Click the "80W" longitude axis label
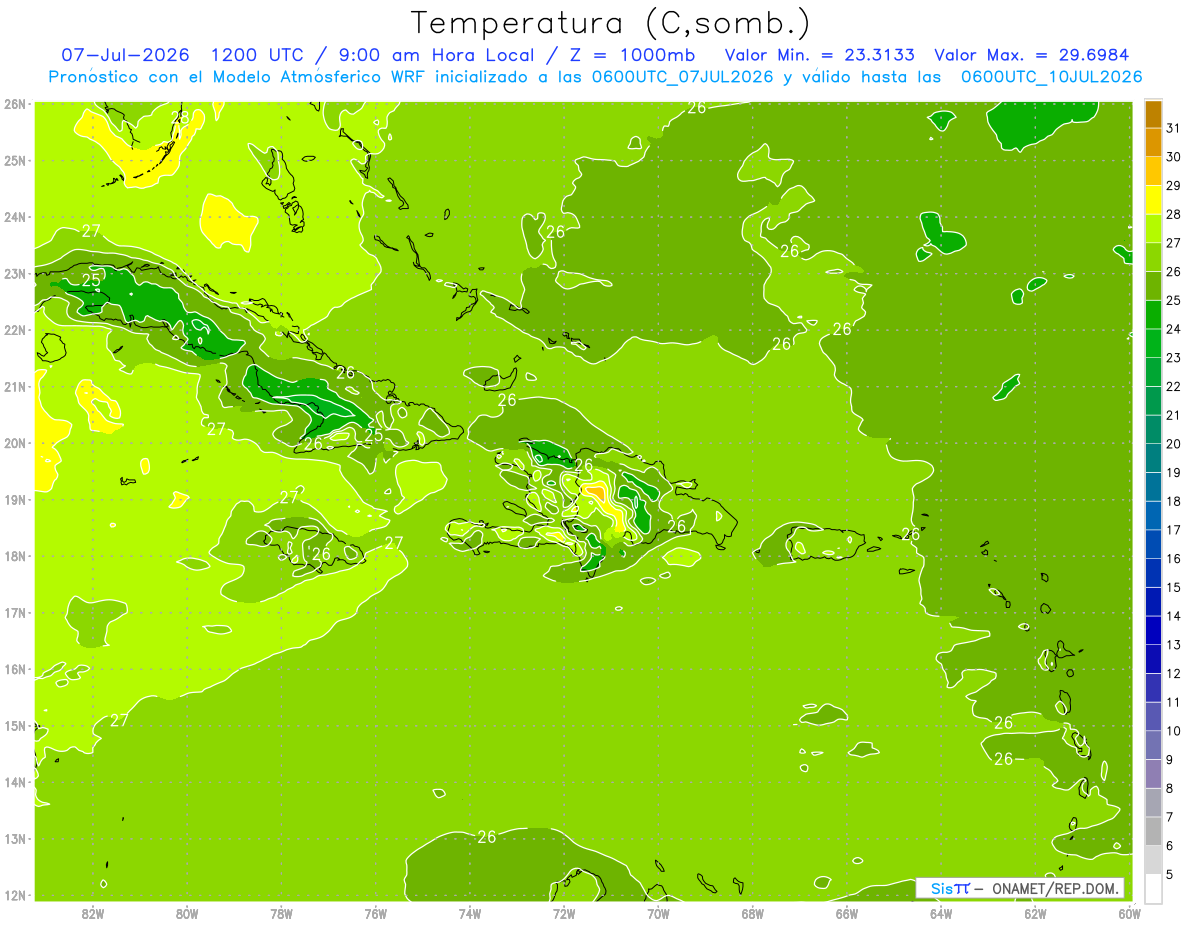The image size is (1200, 927). (187, 914)
